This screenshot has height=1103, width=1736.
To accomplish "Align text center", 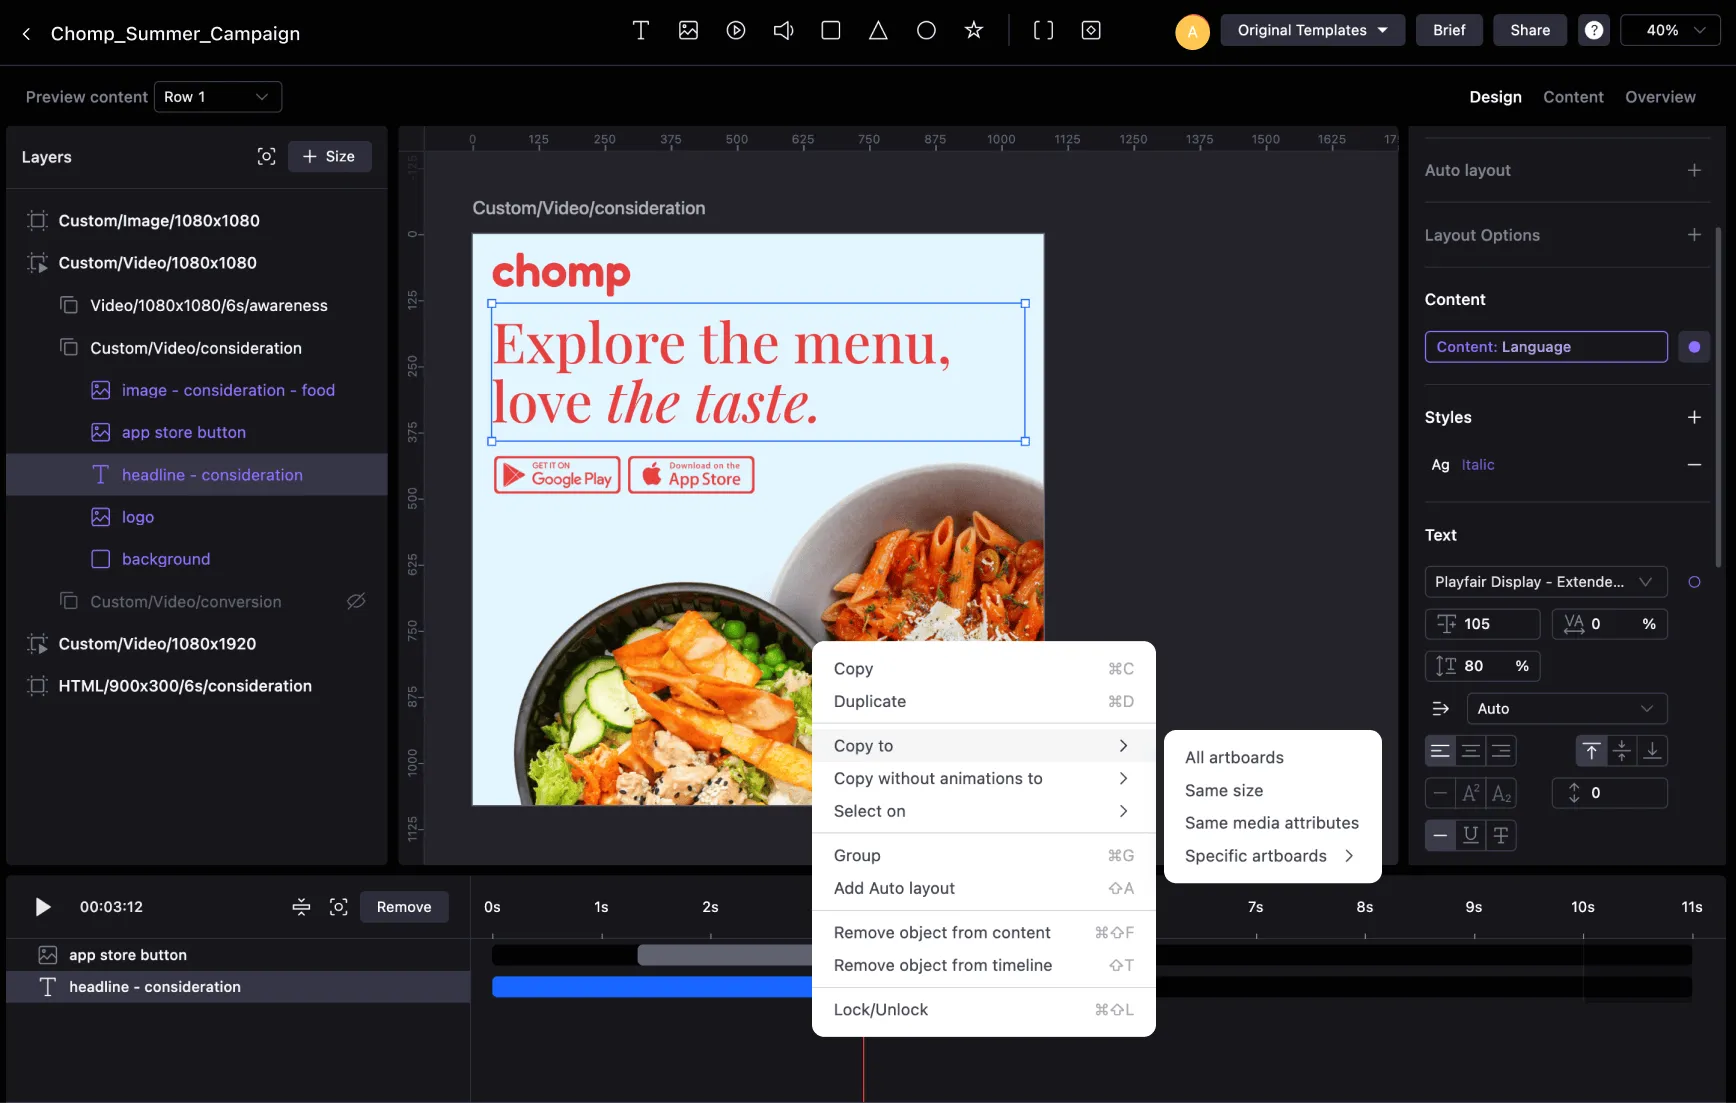I will pos(1471,751).
